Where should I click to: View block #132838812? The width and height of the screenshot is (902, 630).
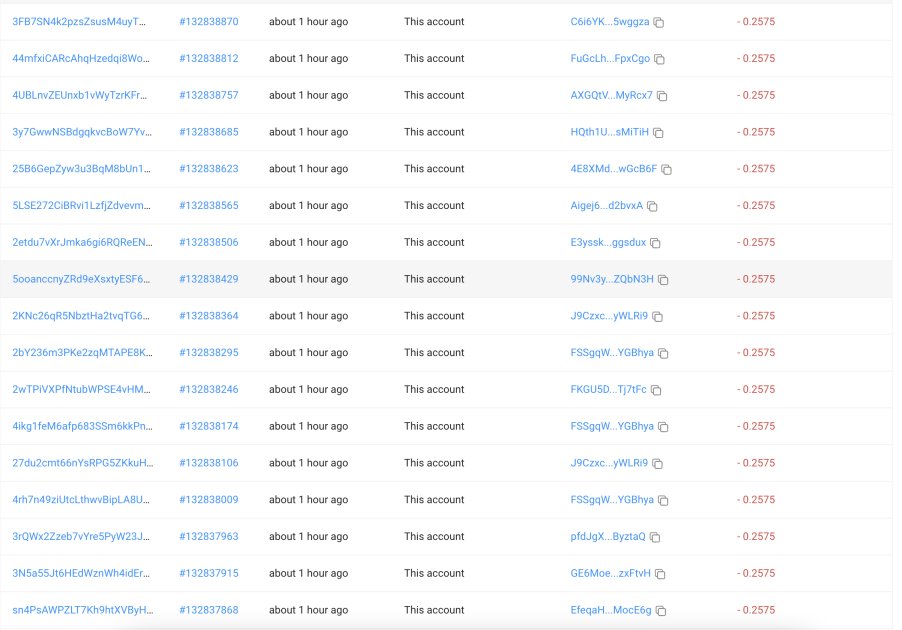[209, 59]
